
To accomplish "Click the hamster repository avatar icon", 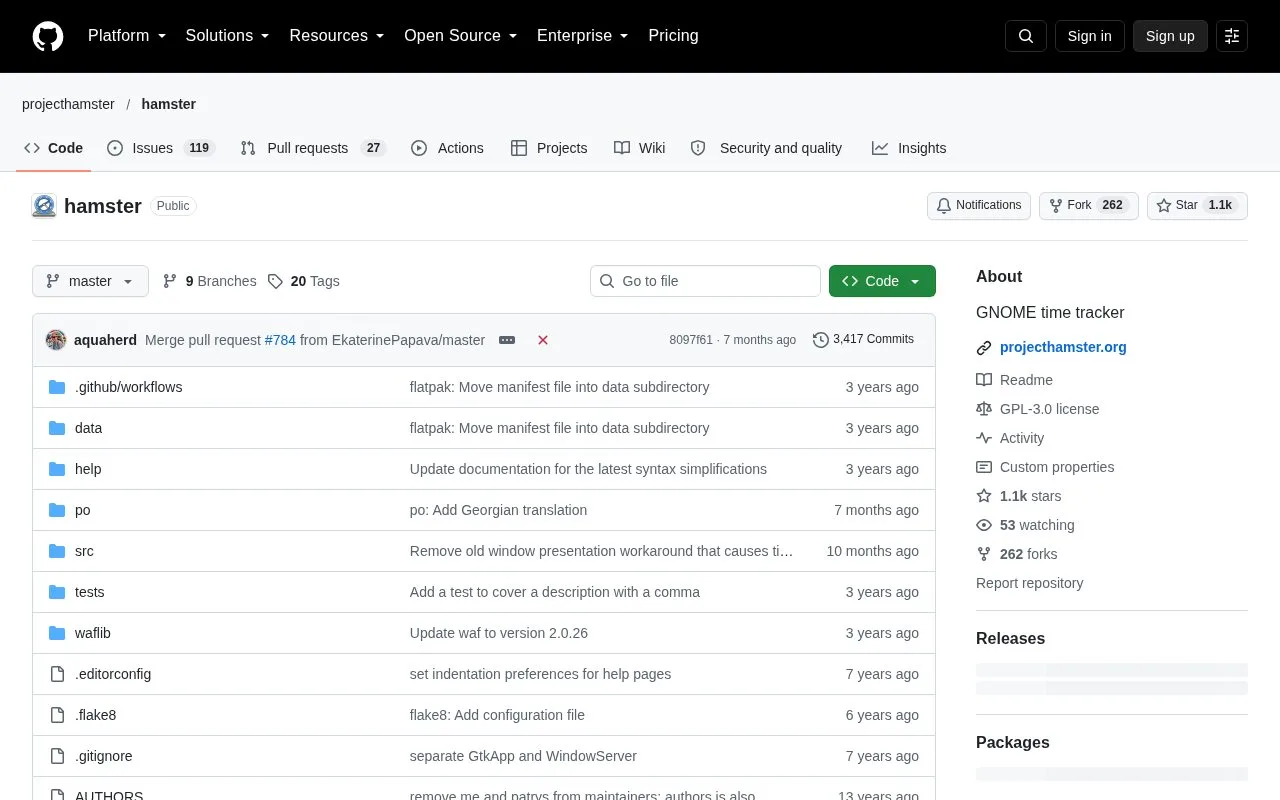I will pos(44,206).
